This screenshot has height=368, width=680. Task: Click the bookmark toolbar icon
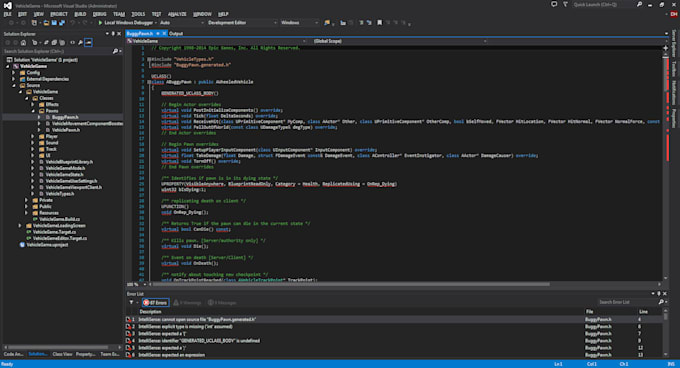click(x=380, y=23)
